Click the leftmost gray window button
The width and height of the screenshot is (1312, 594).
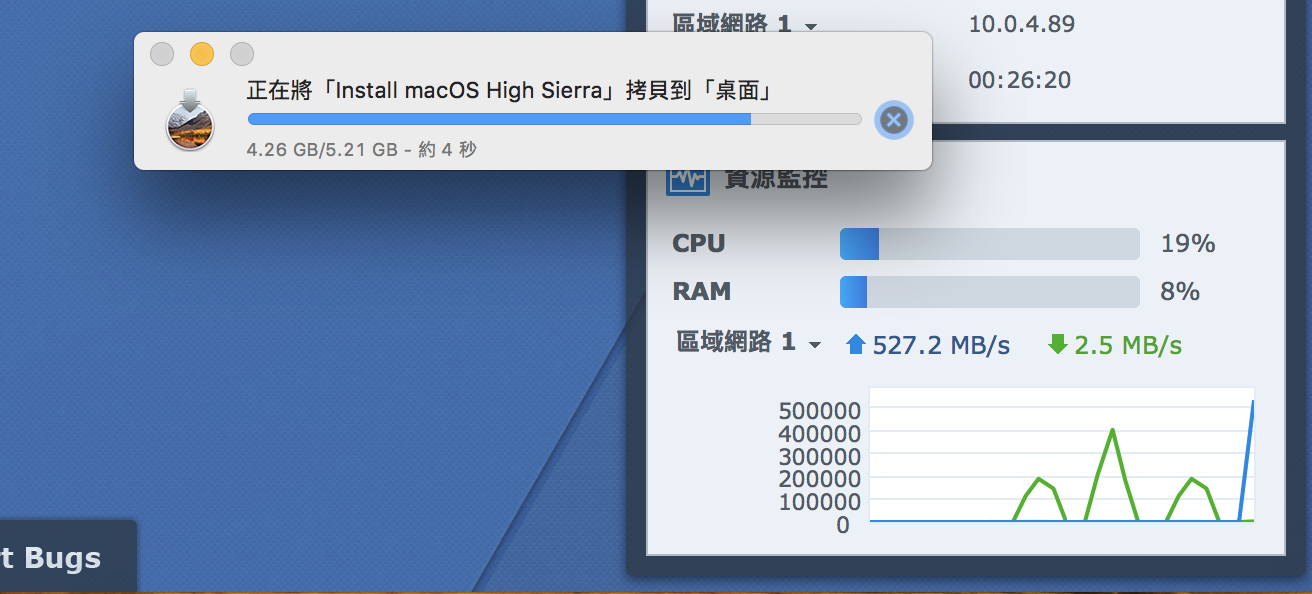tap(162, 54)
